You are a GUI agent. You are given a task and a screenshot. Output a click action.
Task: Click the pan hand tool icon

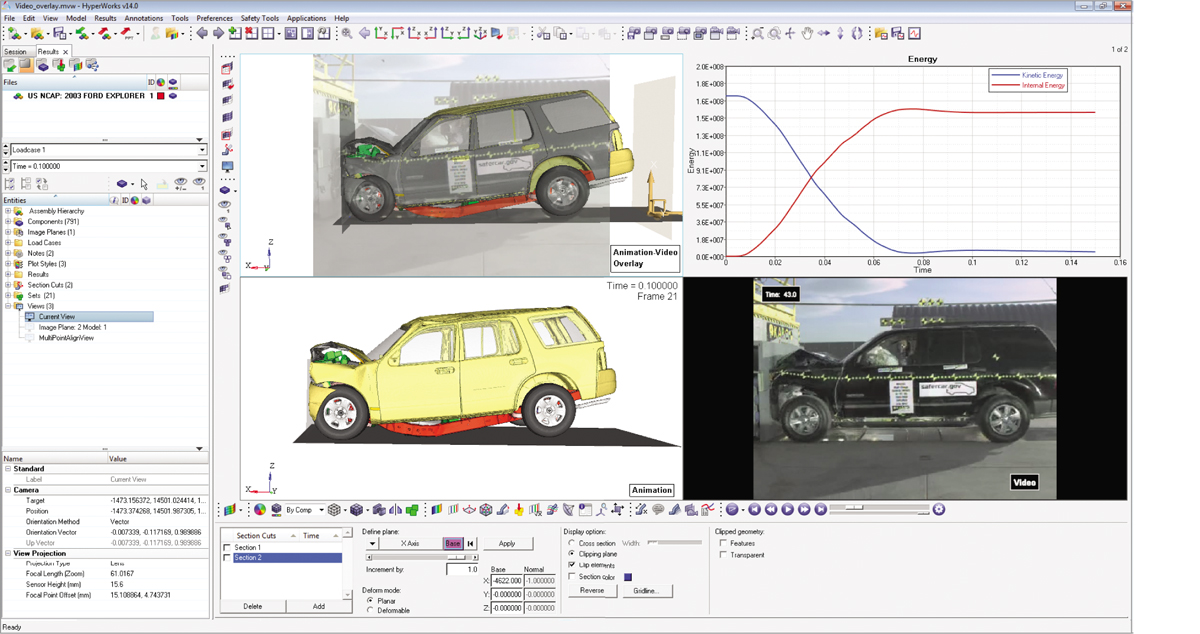click(807, 33)
